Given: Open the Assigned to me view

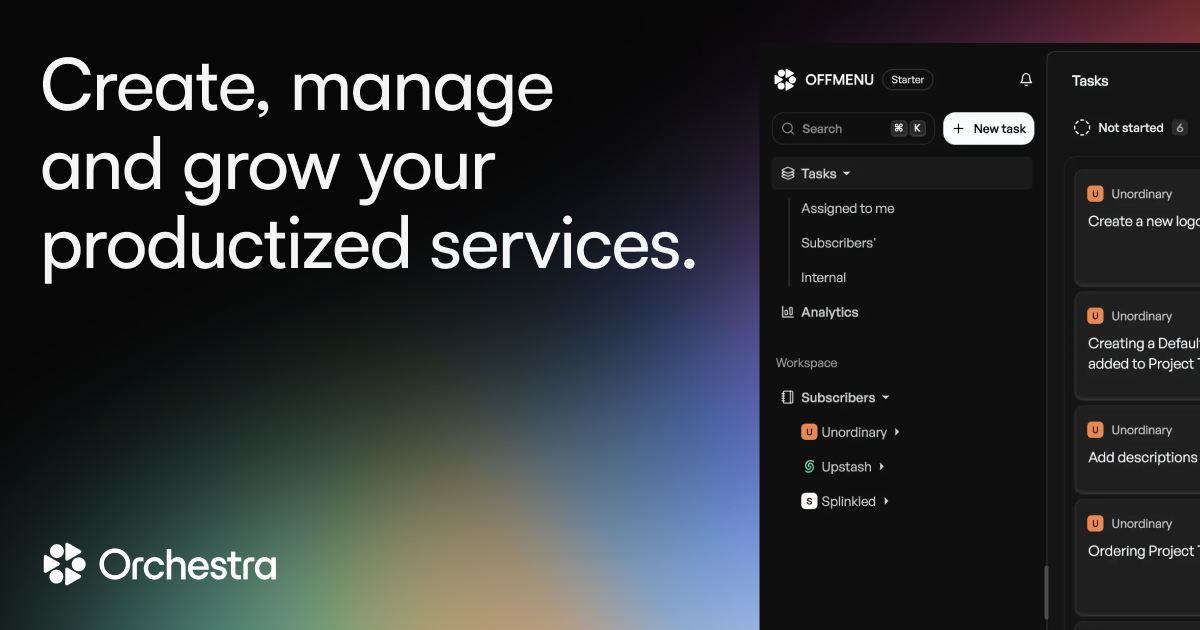Looking at the screenshot, I should 847,208.
